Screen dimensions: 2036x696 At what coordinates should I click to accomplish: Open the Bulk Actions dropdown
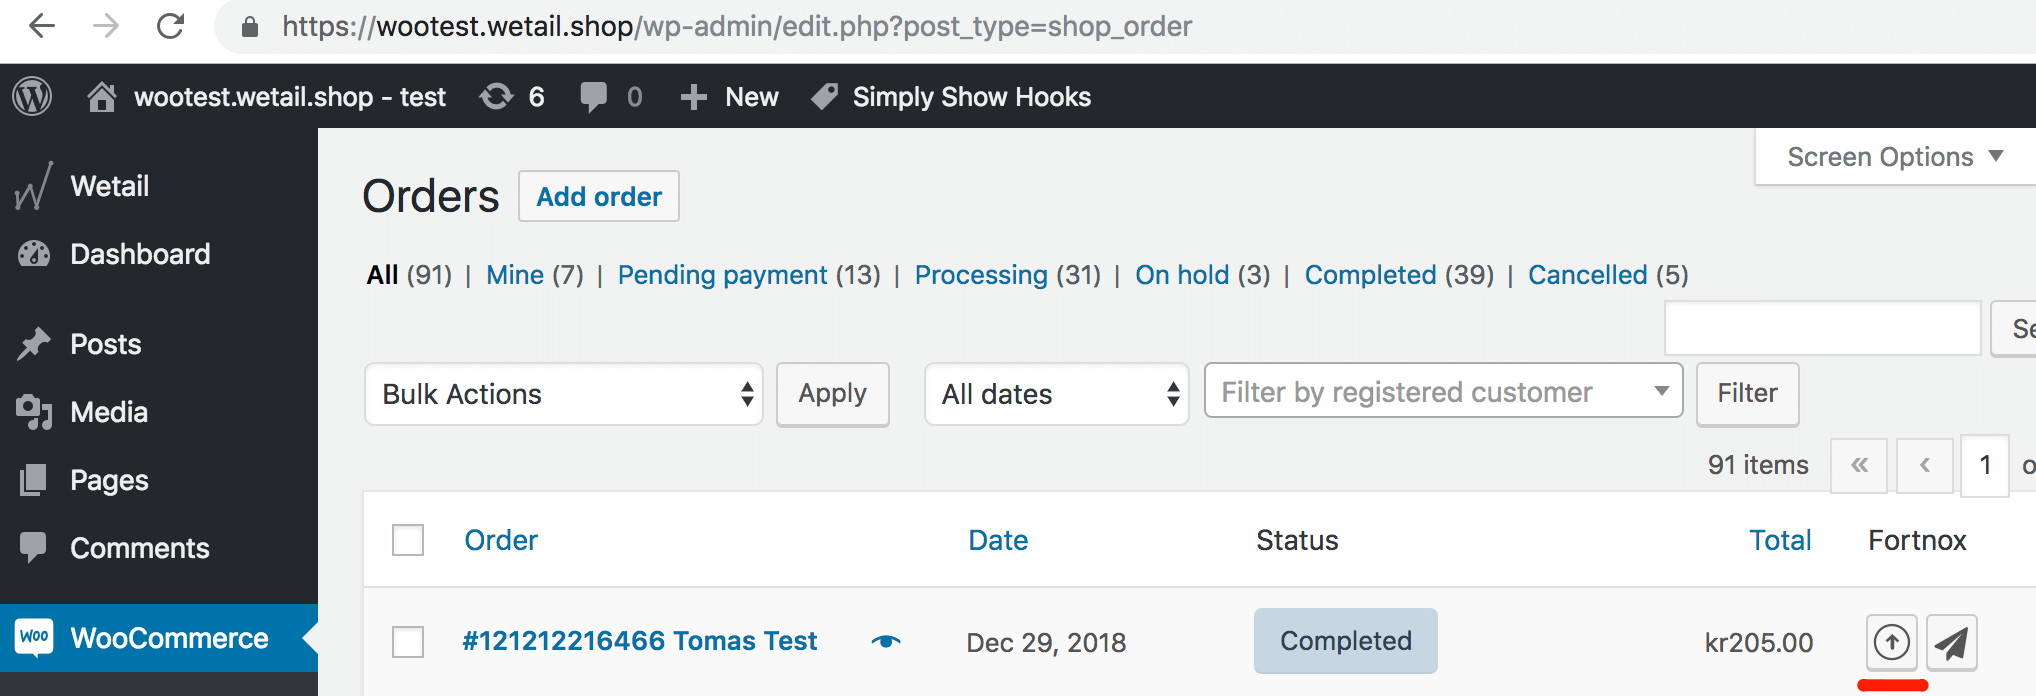click(x=564, y=394)
